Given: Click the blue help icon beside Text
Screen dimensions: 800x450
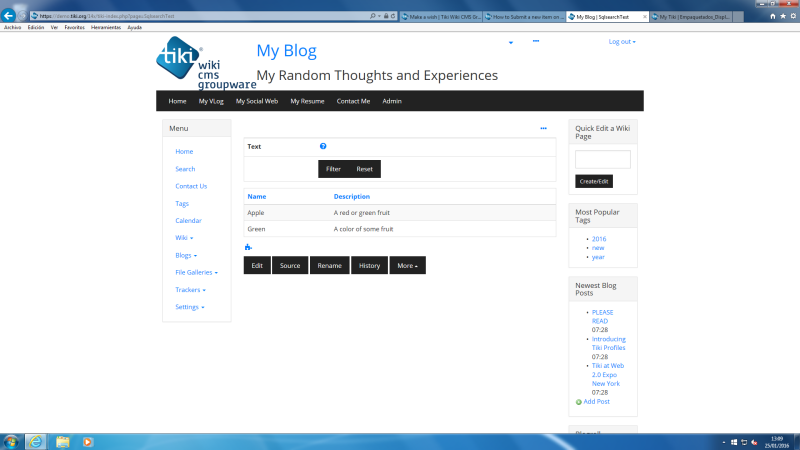Looking at the screenshot, I should pyautogui.click(x=323, y=146).
